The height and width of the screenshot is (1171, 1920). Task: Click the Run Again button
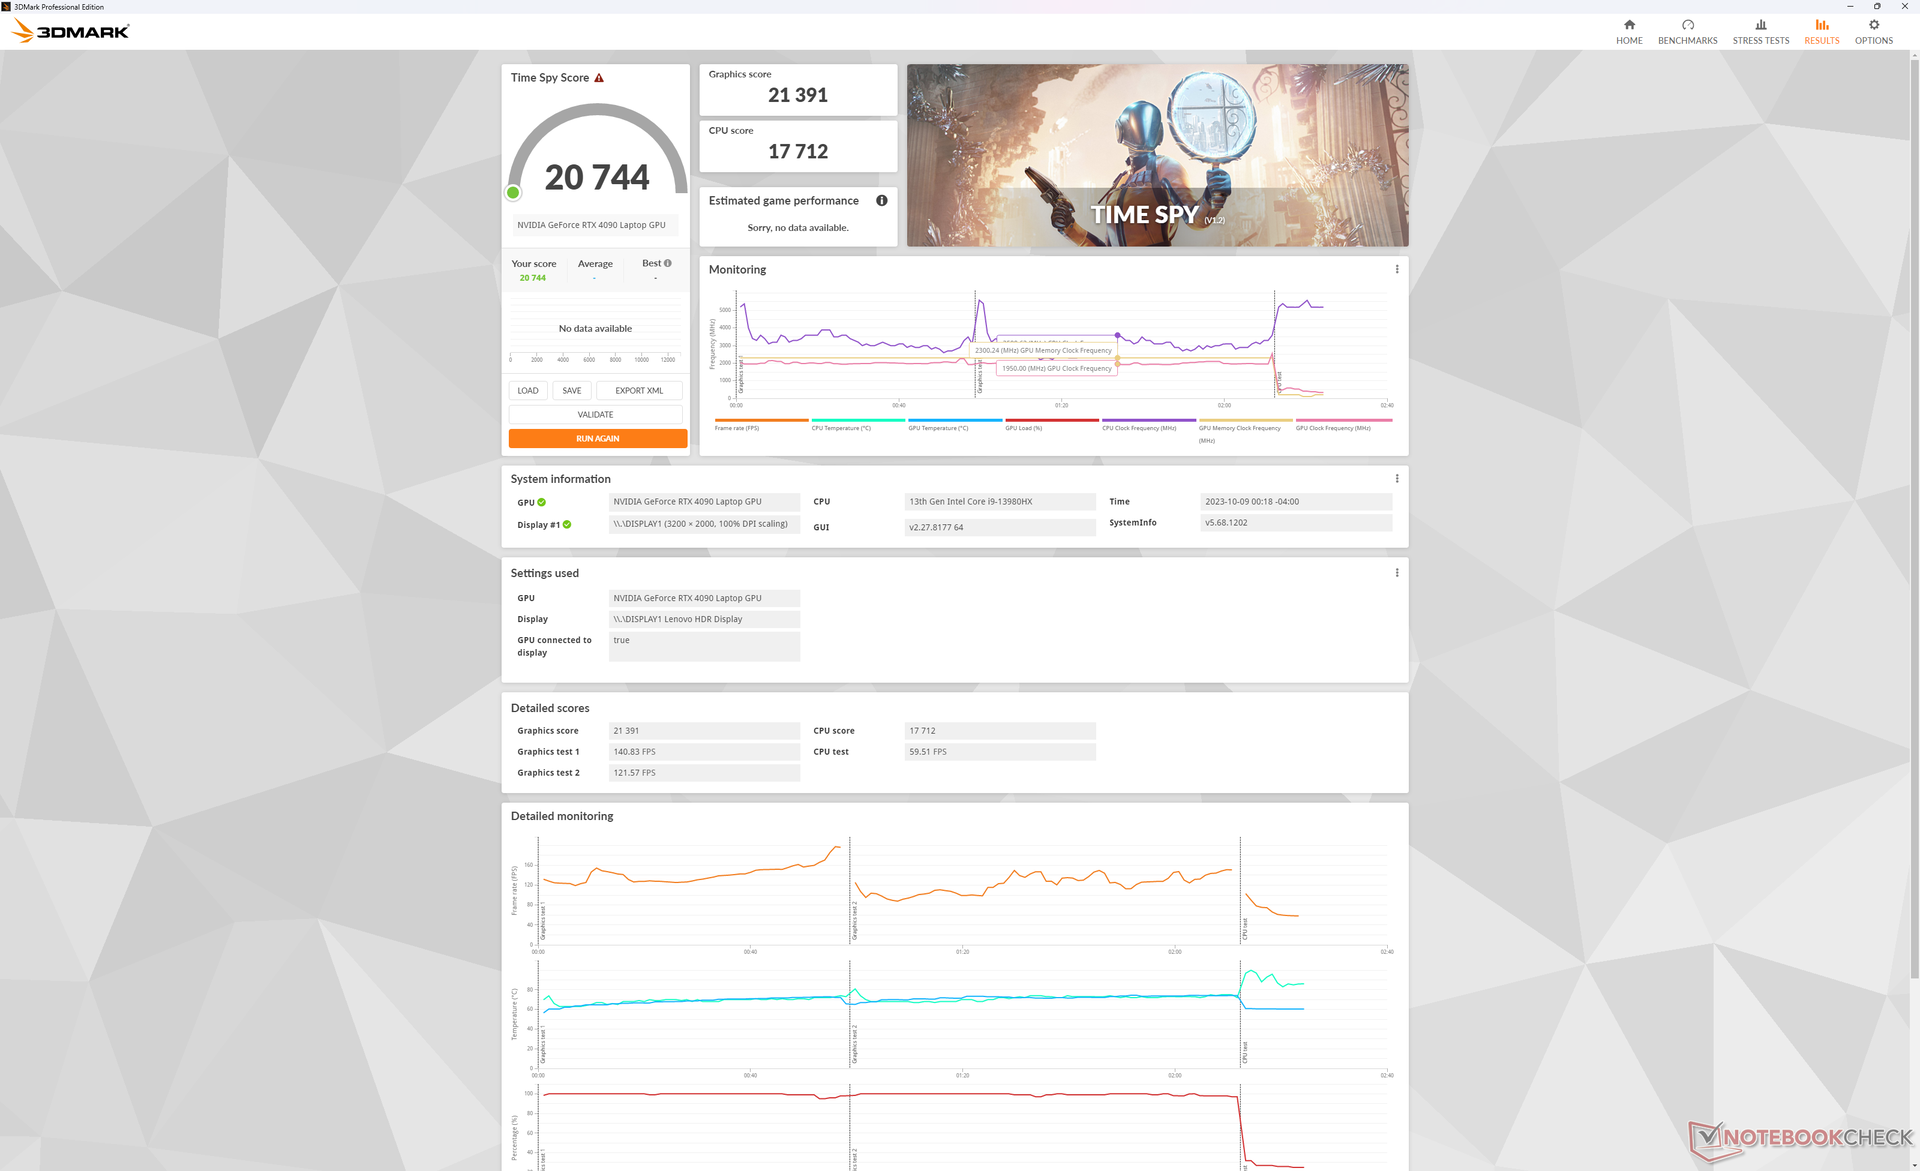(597, 439)
